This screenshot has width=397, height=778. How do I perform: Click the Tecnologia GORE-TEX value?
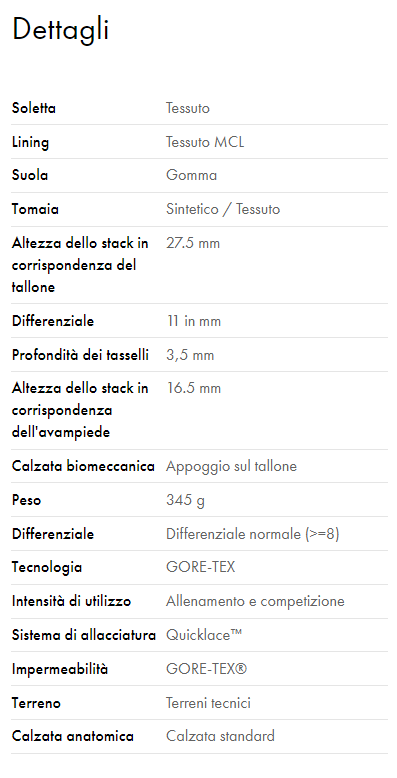tap(200, 567)
